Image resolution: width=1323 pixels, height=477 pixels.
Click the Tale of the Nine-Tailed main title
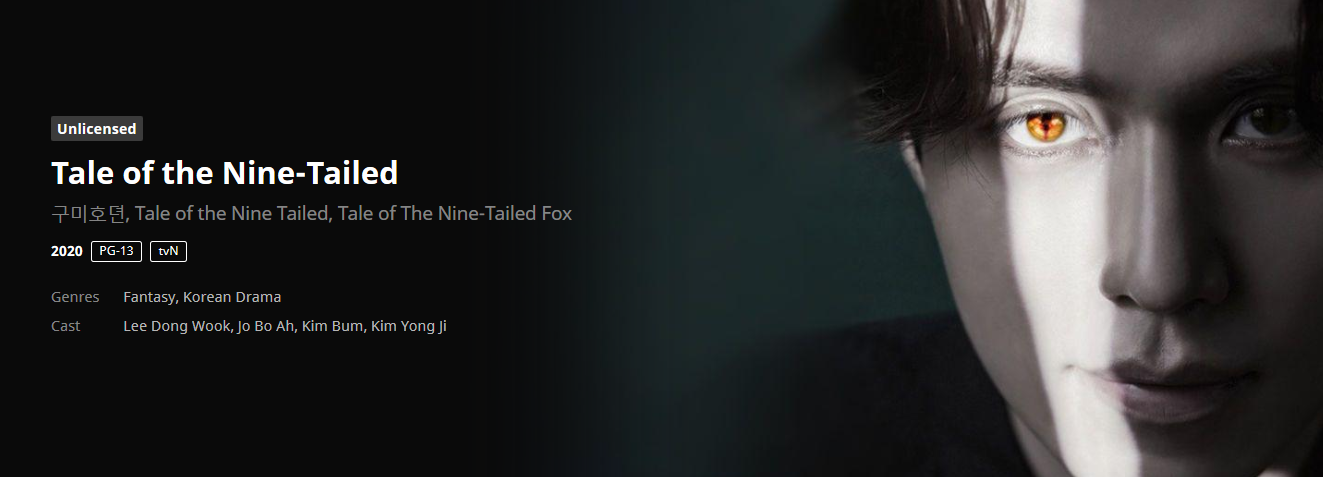[225, 173]
